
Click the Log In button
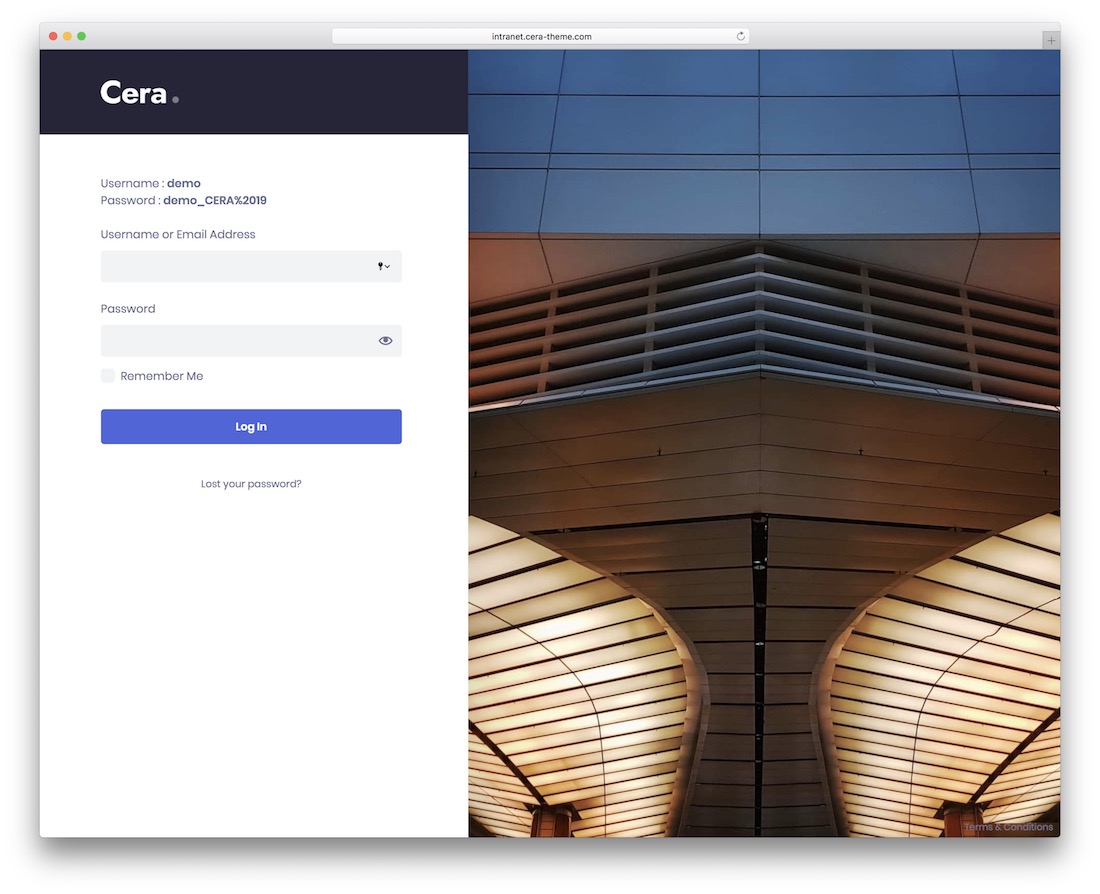251,427
